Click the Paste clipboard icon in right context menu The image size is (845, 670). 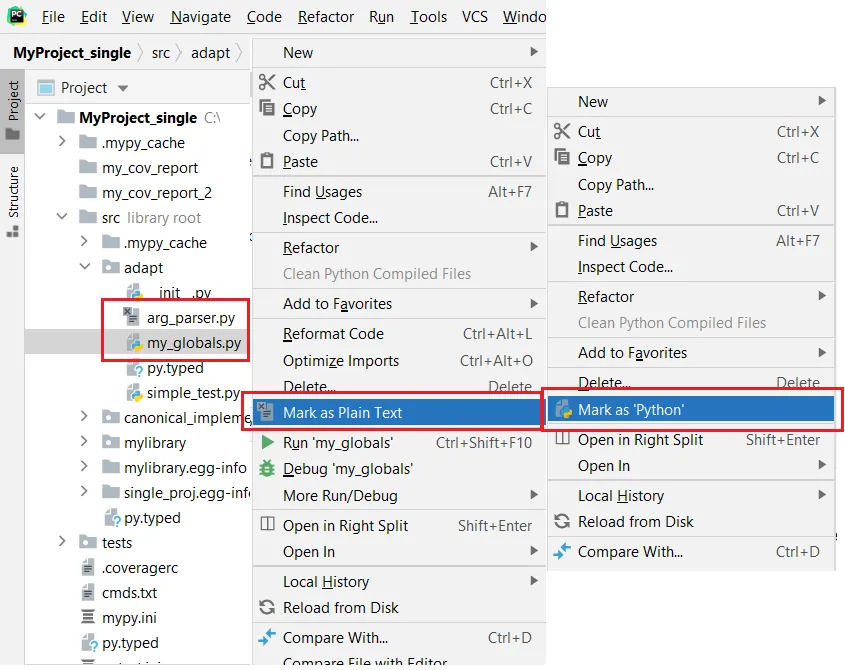[562, 209]
